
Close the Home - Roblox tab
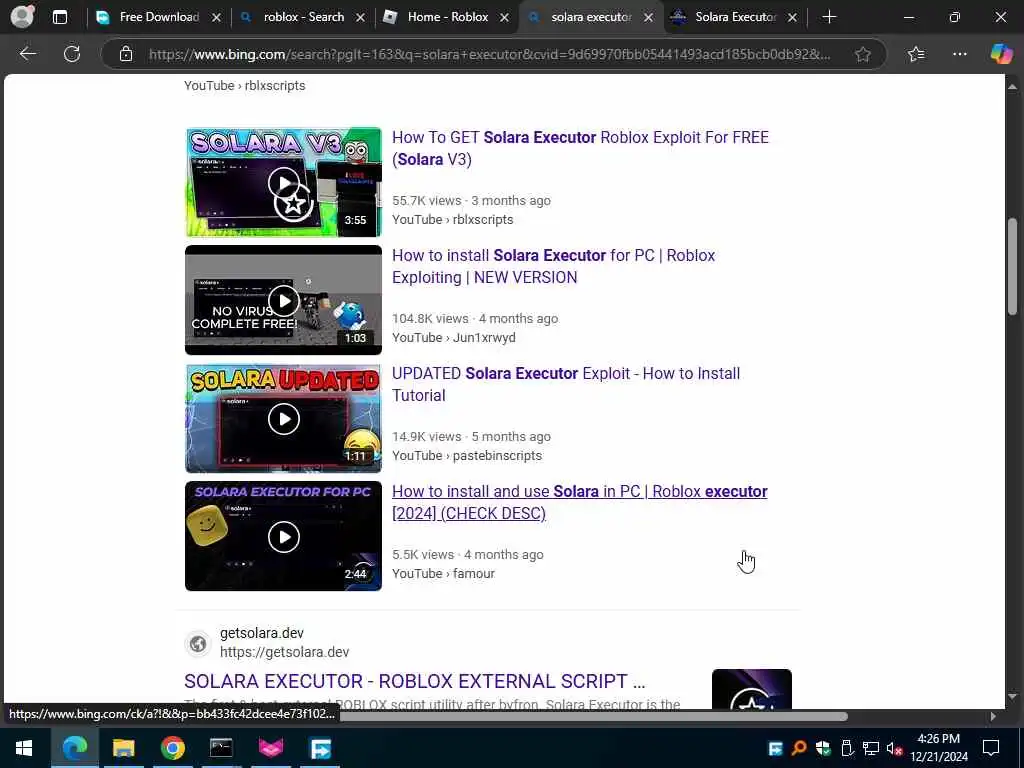click(504, 18)
